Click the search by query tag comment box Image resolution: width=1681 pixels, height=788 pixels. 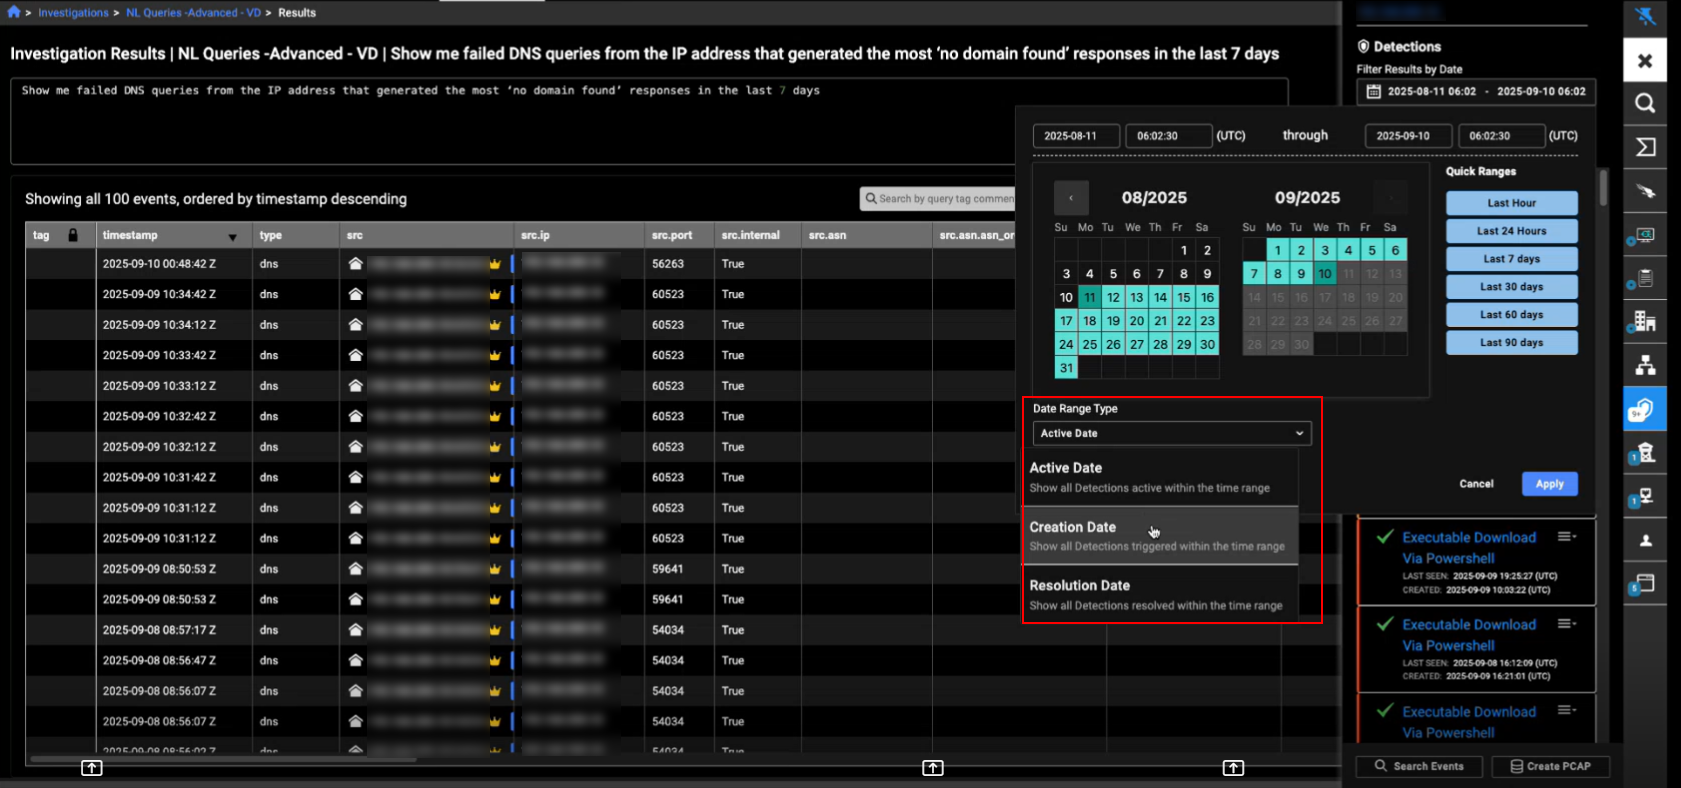(x=938, y=199)
